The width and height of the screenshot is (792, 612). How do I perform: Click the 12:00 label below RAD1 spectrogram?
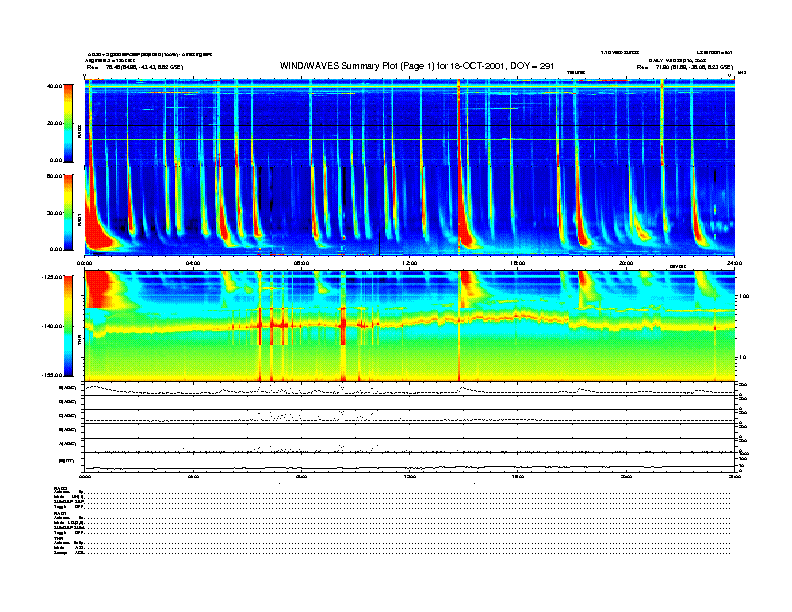pyautogui.click(x=409, y=263)
